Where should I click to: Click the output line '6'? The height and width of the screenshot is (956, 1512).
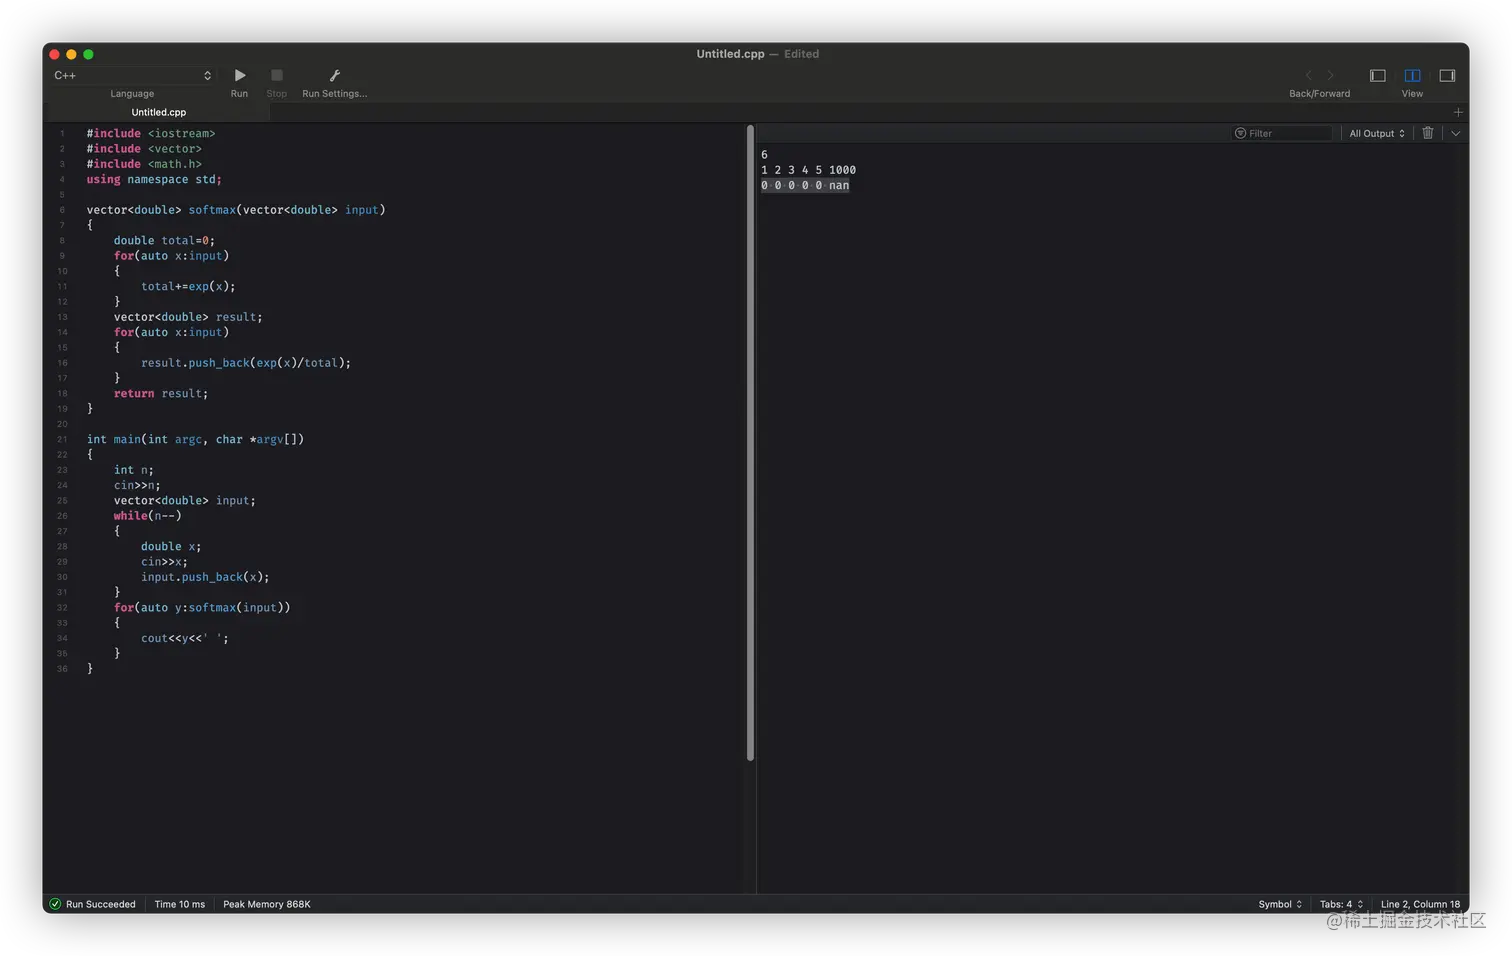tap(764, 155)
